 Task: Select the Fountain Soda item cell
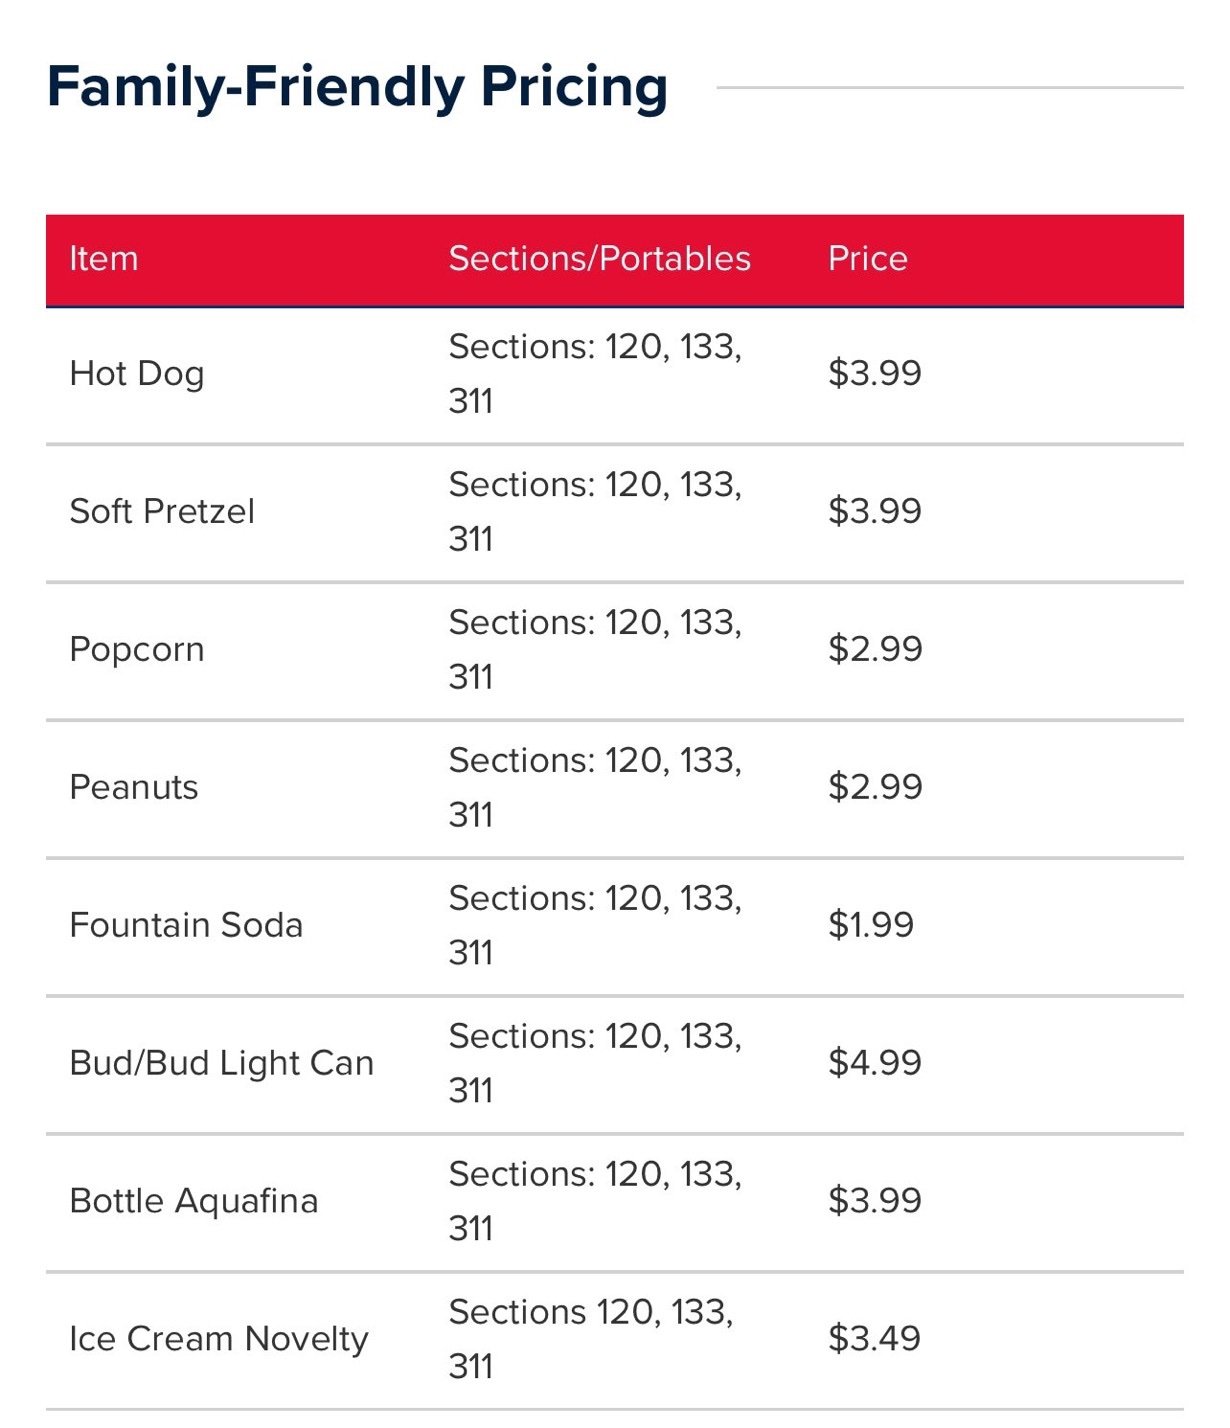tap(186, 926)
